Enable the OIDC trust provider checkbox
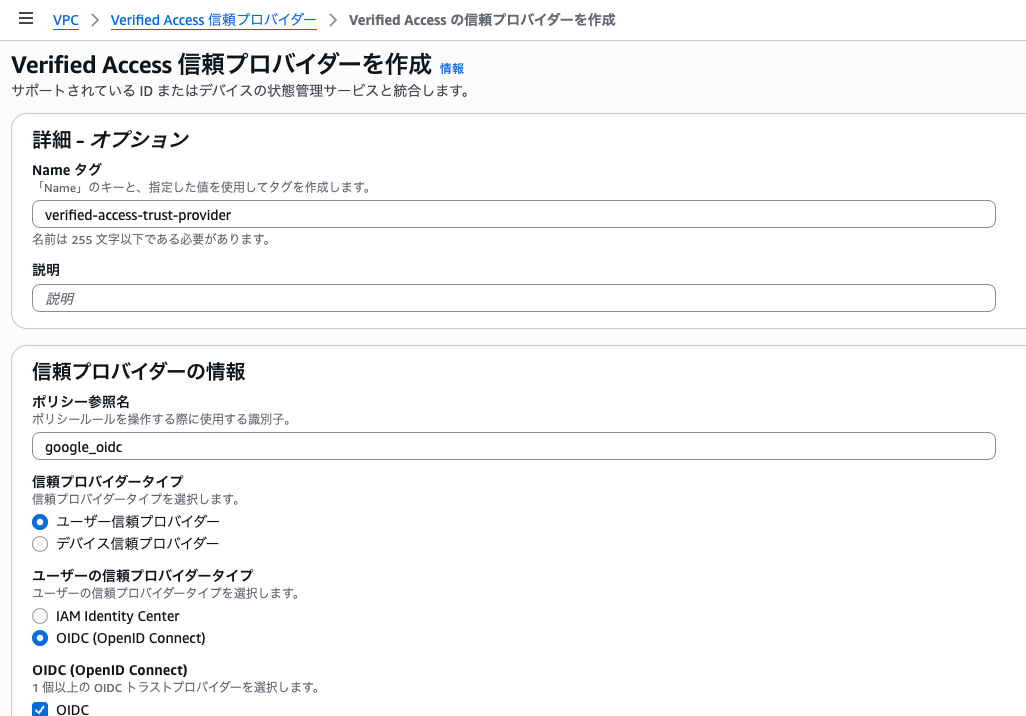 39,709
